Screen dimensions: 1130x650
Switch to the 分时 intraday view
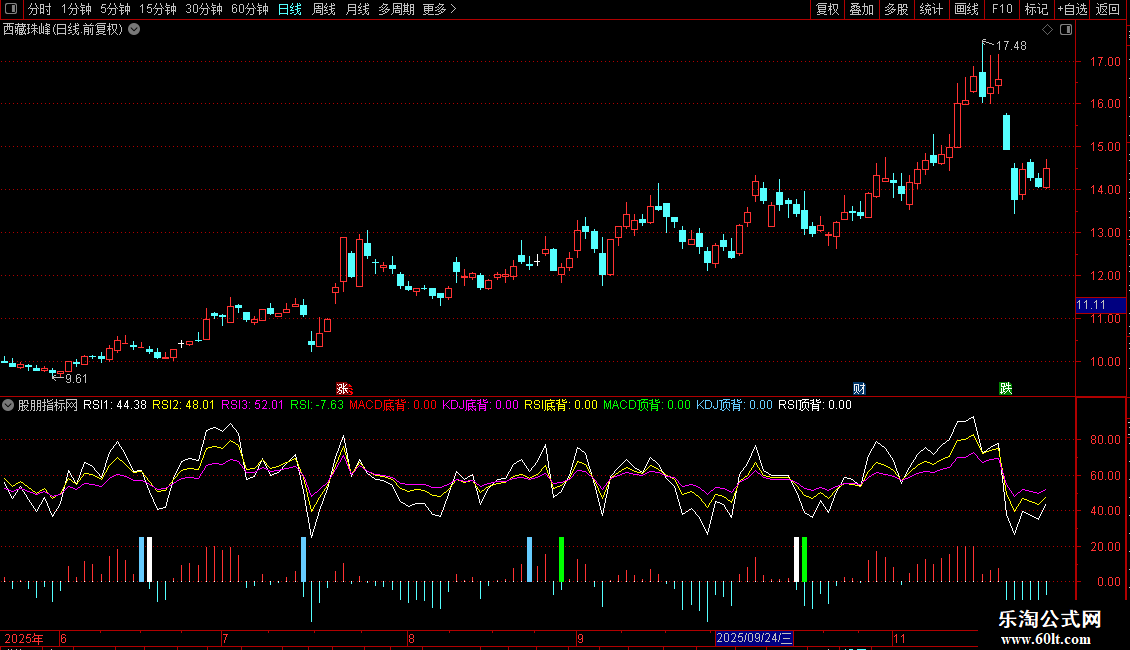point(40,9)
